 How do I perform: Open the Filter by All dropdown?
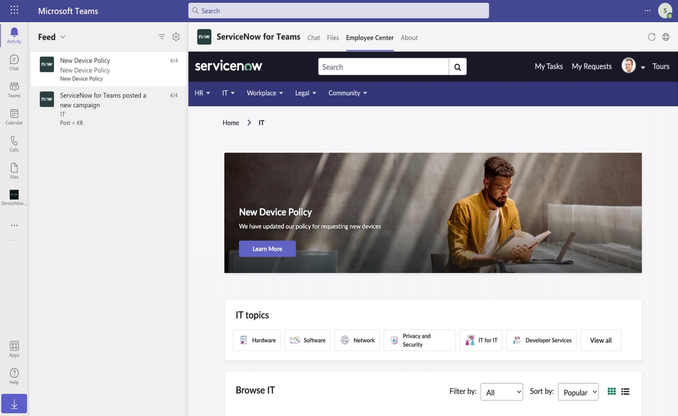pos(502,392)
